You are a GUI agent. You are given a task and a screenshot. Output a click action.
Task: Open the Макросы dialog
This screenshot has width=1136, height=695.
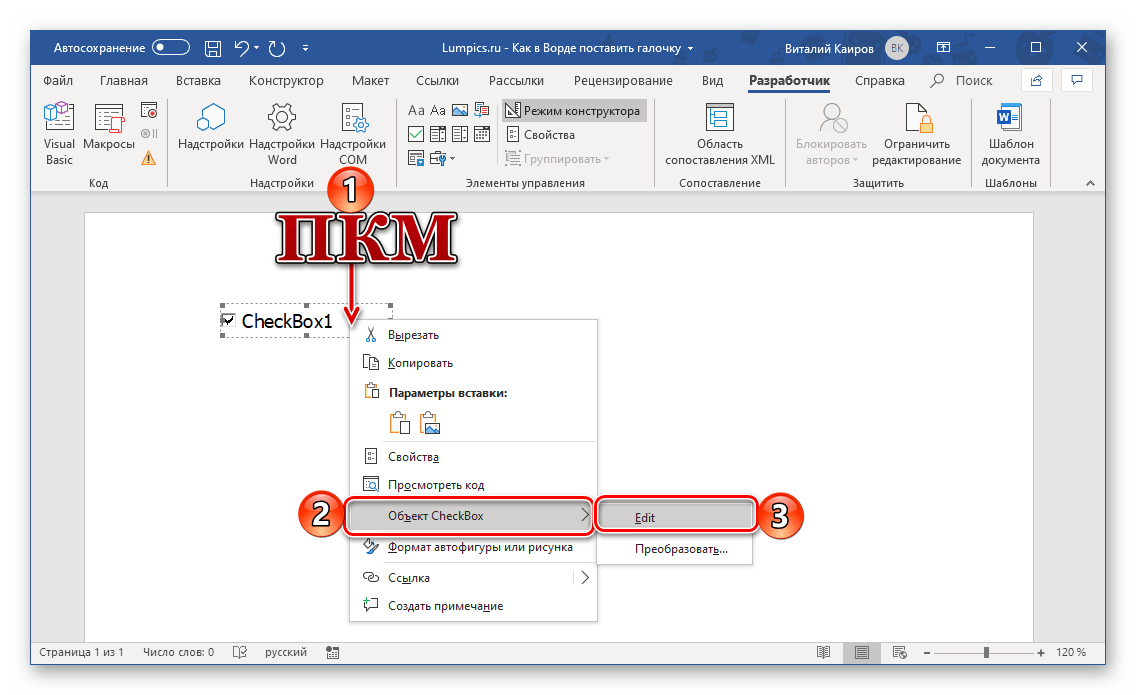(x=109, y=127)
